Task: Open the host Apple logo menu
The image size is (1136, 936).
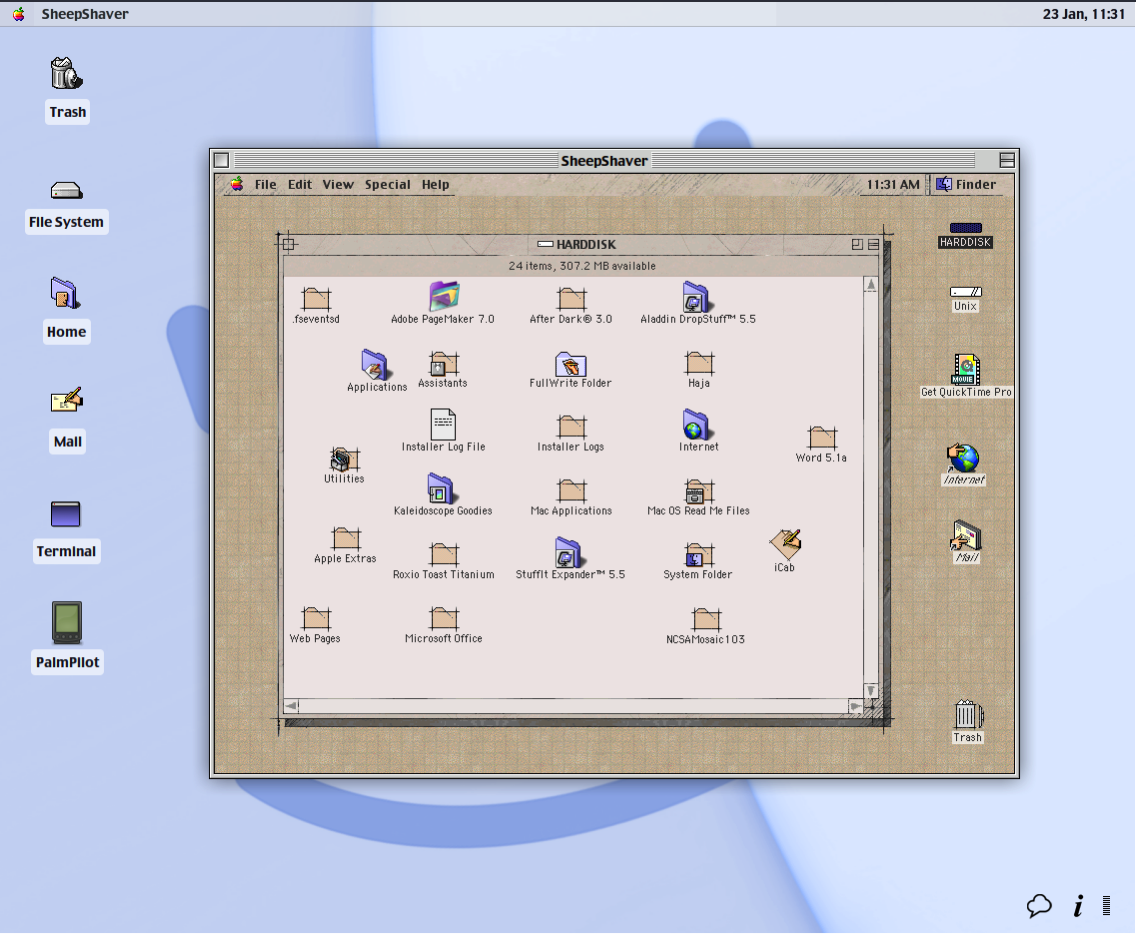Action: click(18, 14)
